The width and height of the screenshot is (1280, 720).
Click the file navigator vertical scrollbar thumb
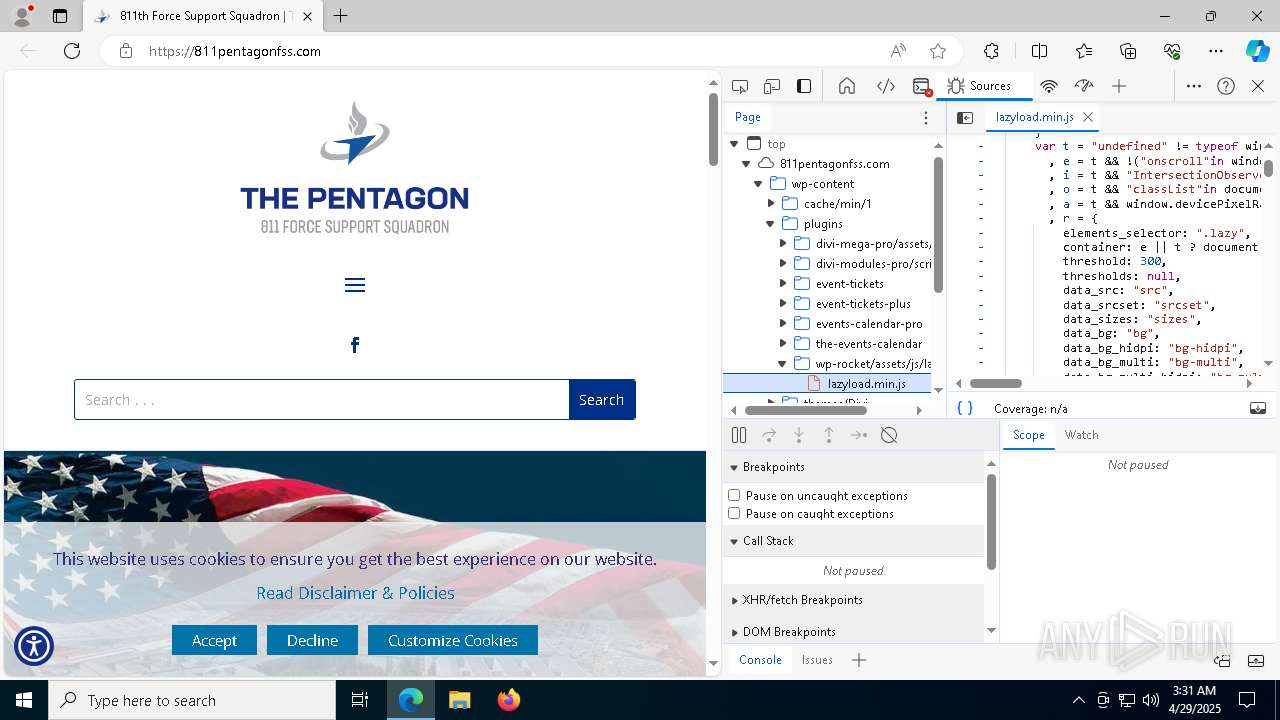[939, 225]
